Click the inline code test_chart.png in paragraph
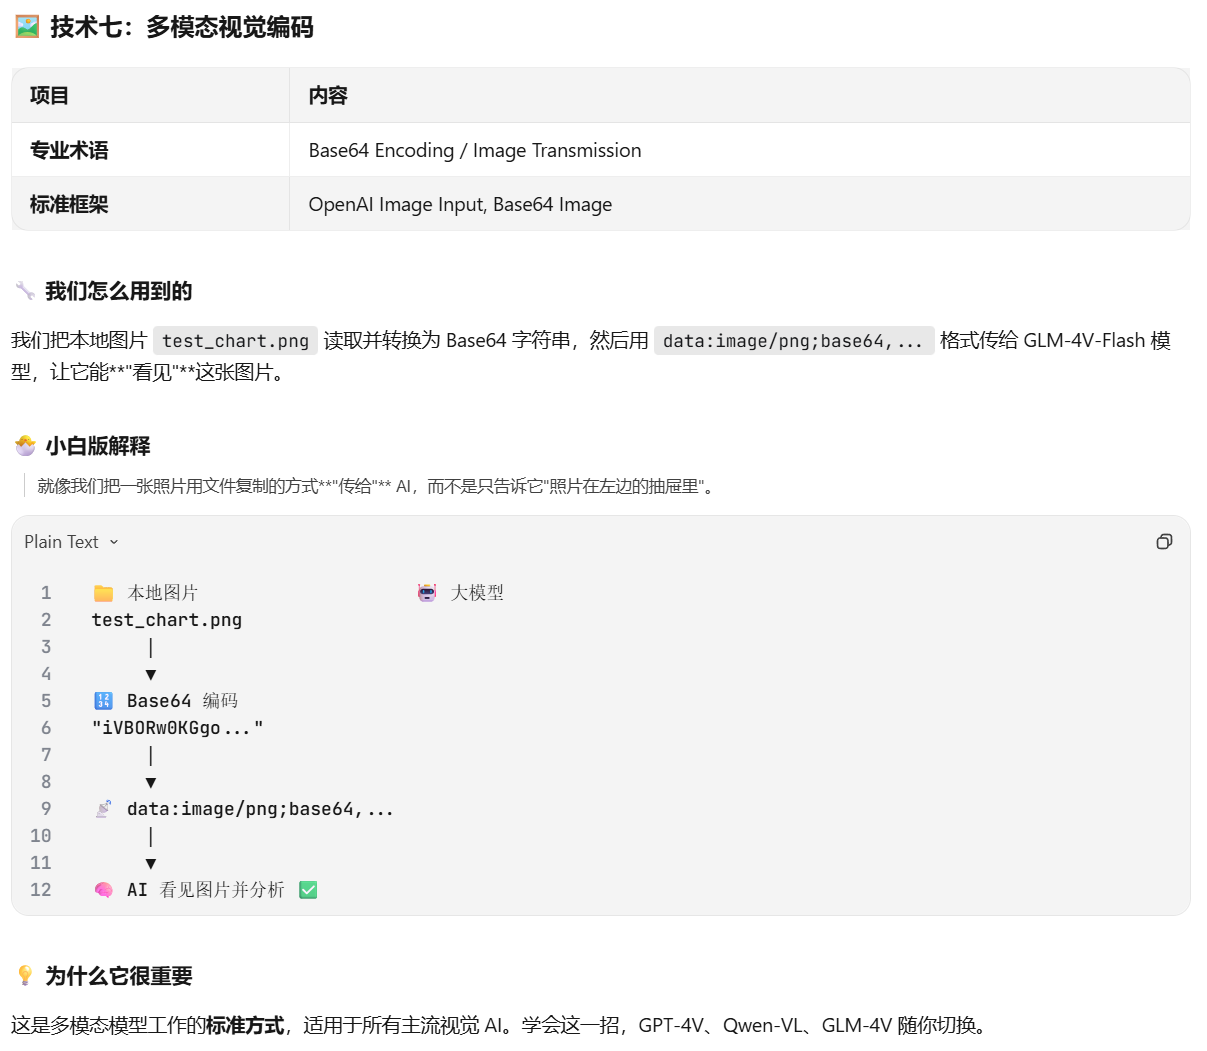1207x1051 pixels. [x=236, y=341]
